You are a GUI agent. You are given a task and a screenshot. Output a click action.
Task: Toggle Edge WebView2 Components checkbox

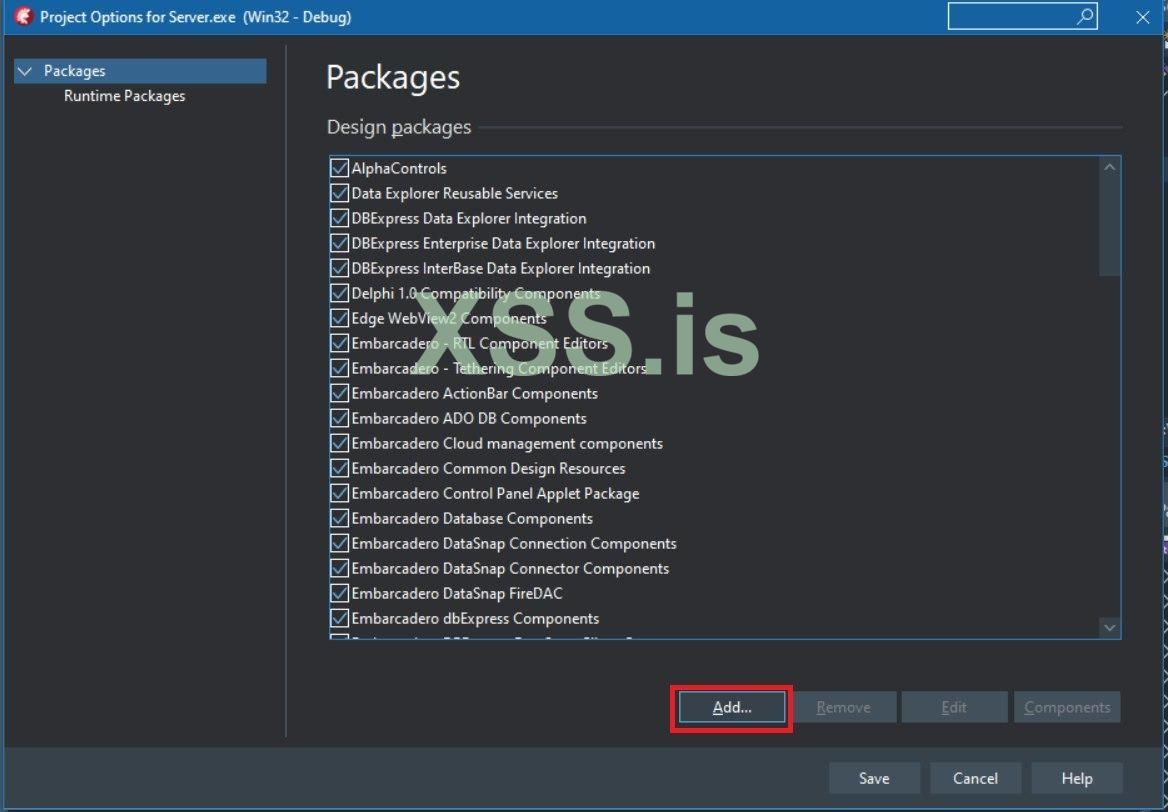click(339, 318)
